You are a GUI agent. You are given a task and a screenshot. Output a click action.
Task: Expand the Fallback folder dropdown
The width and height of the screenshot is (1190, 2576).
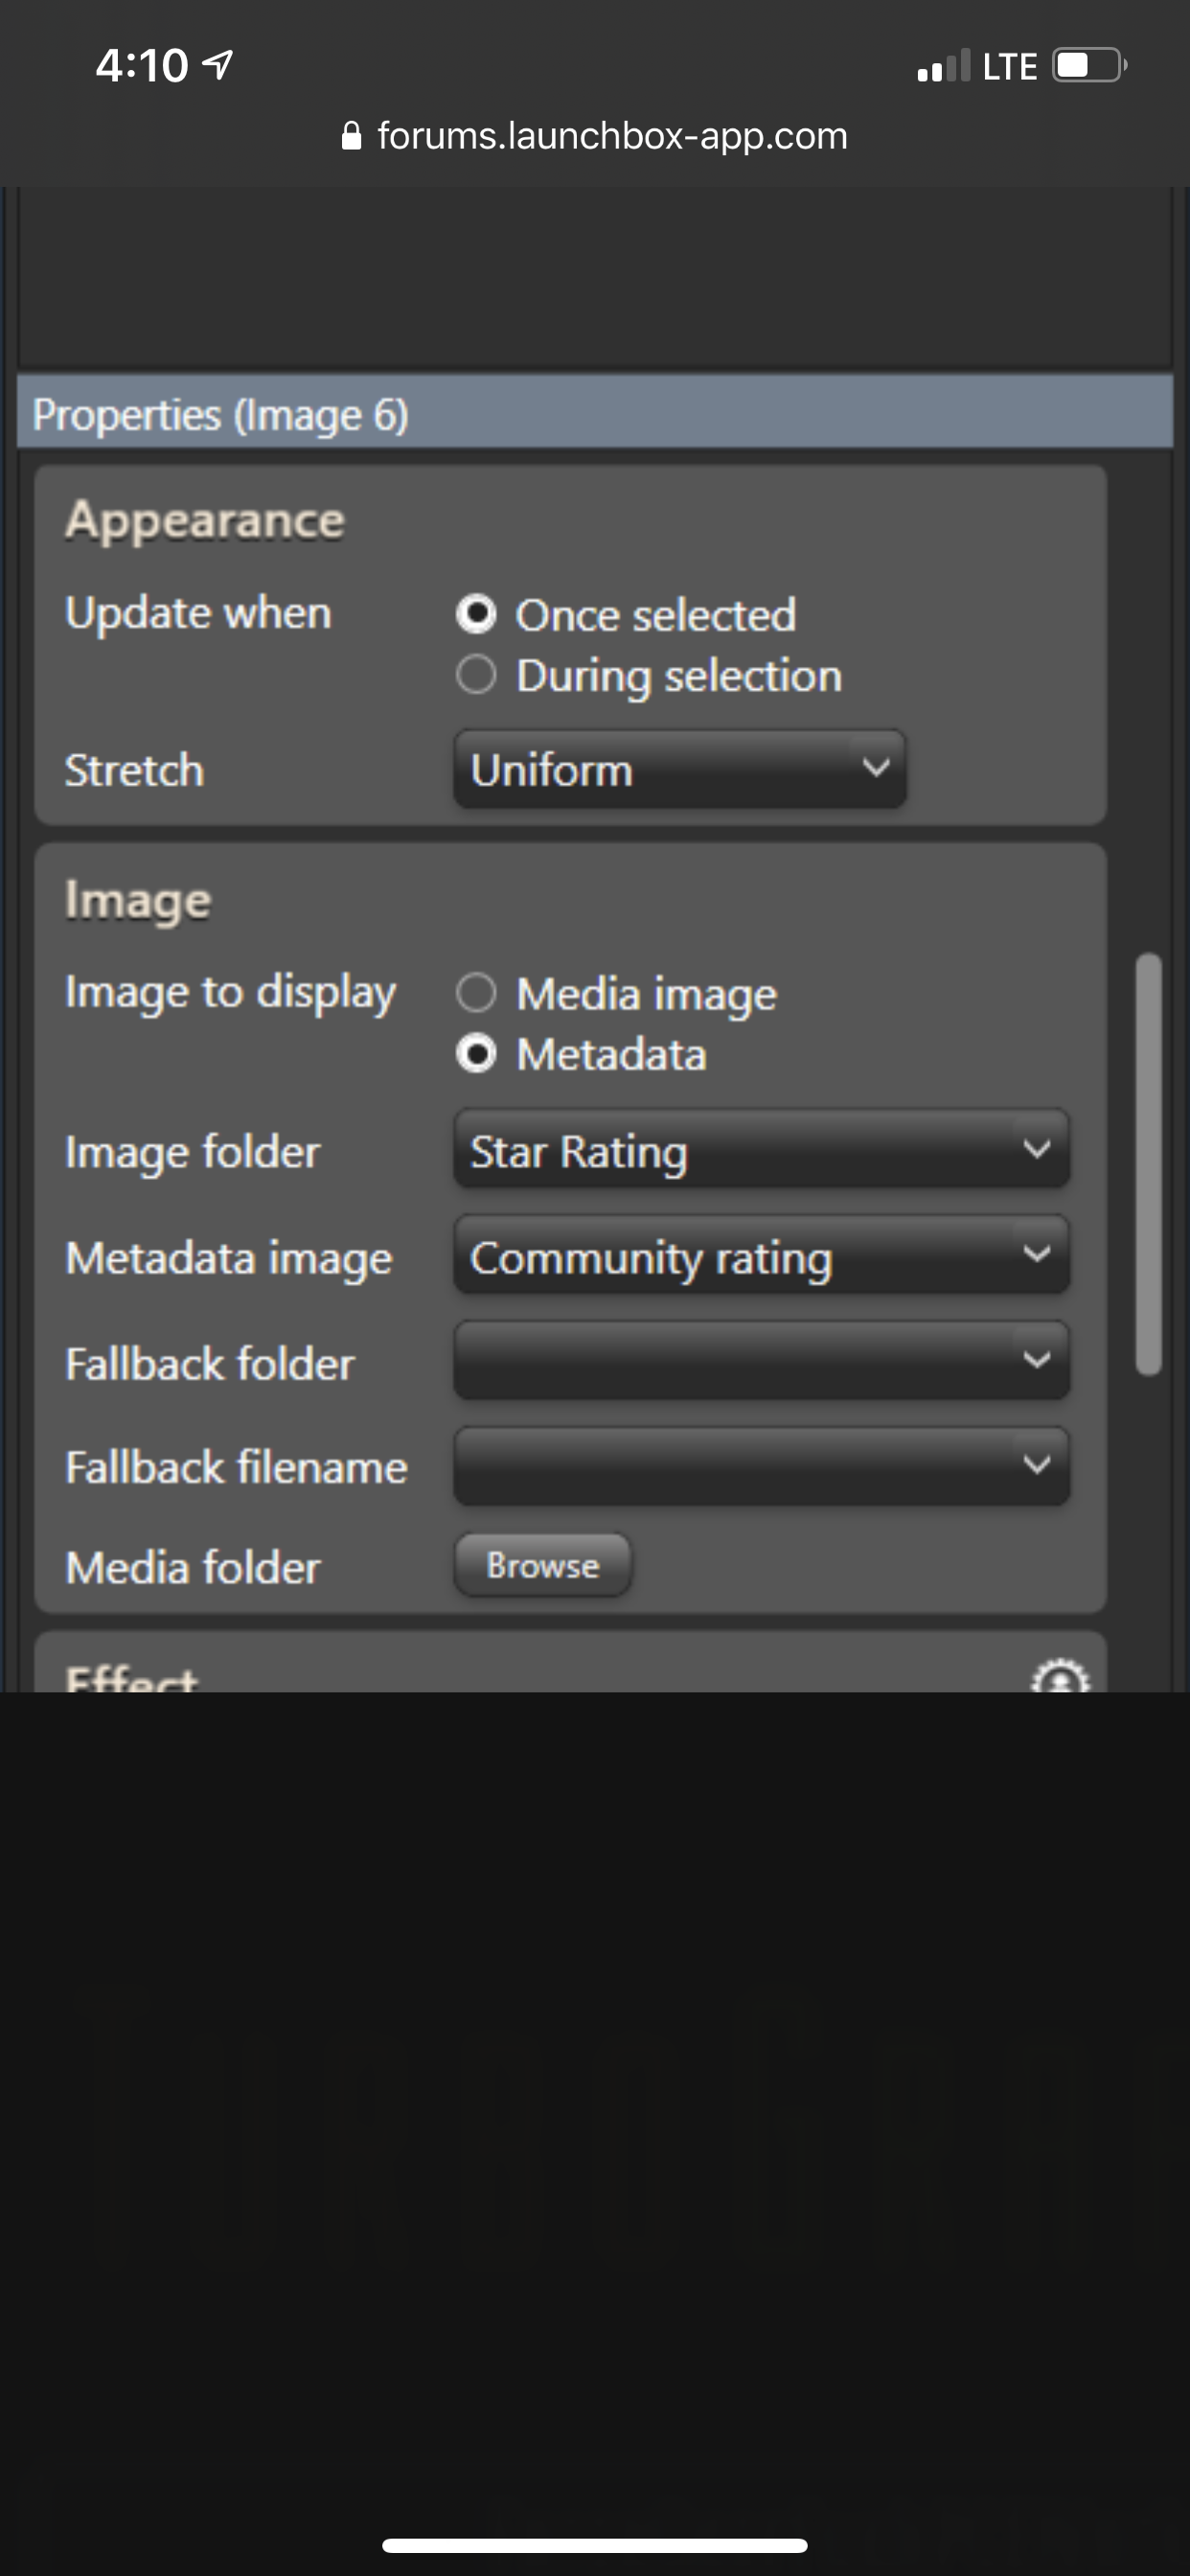[x=762, y=1361]
